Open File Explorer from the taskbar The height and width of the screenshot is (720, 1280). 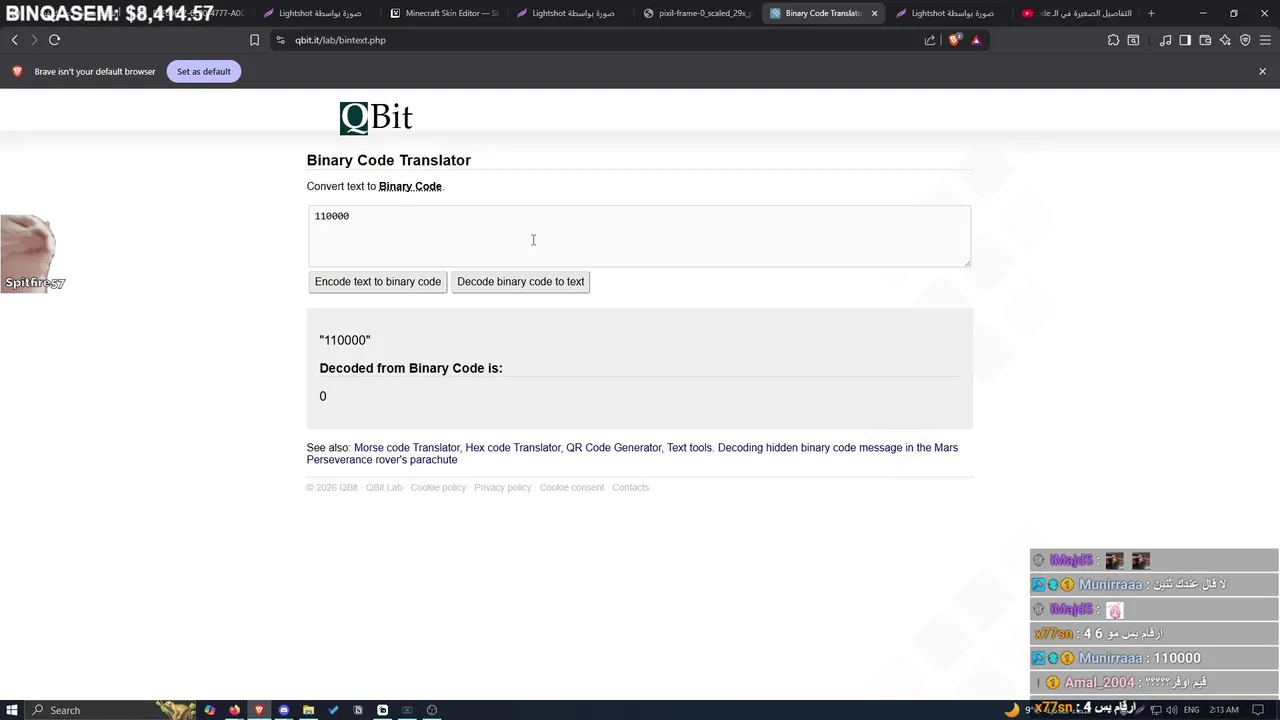308,710
